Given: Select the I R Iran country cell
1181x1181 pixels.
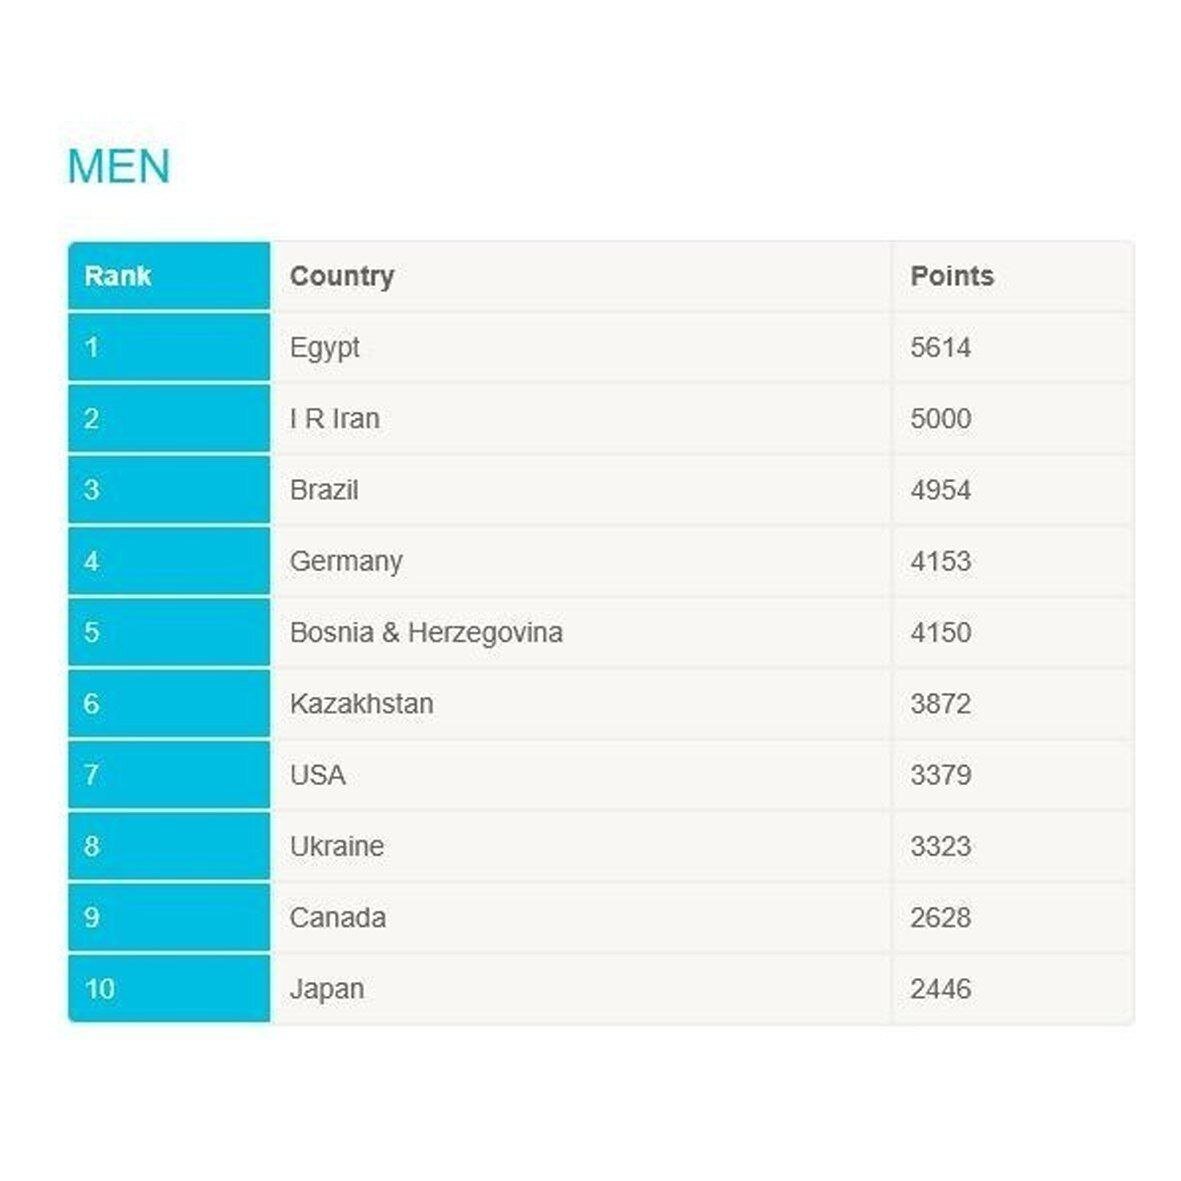Looking at the screenshot, I should 335,419.
